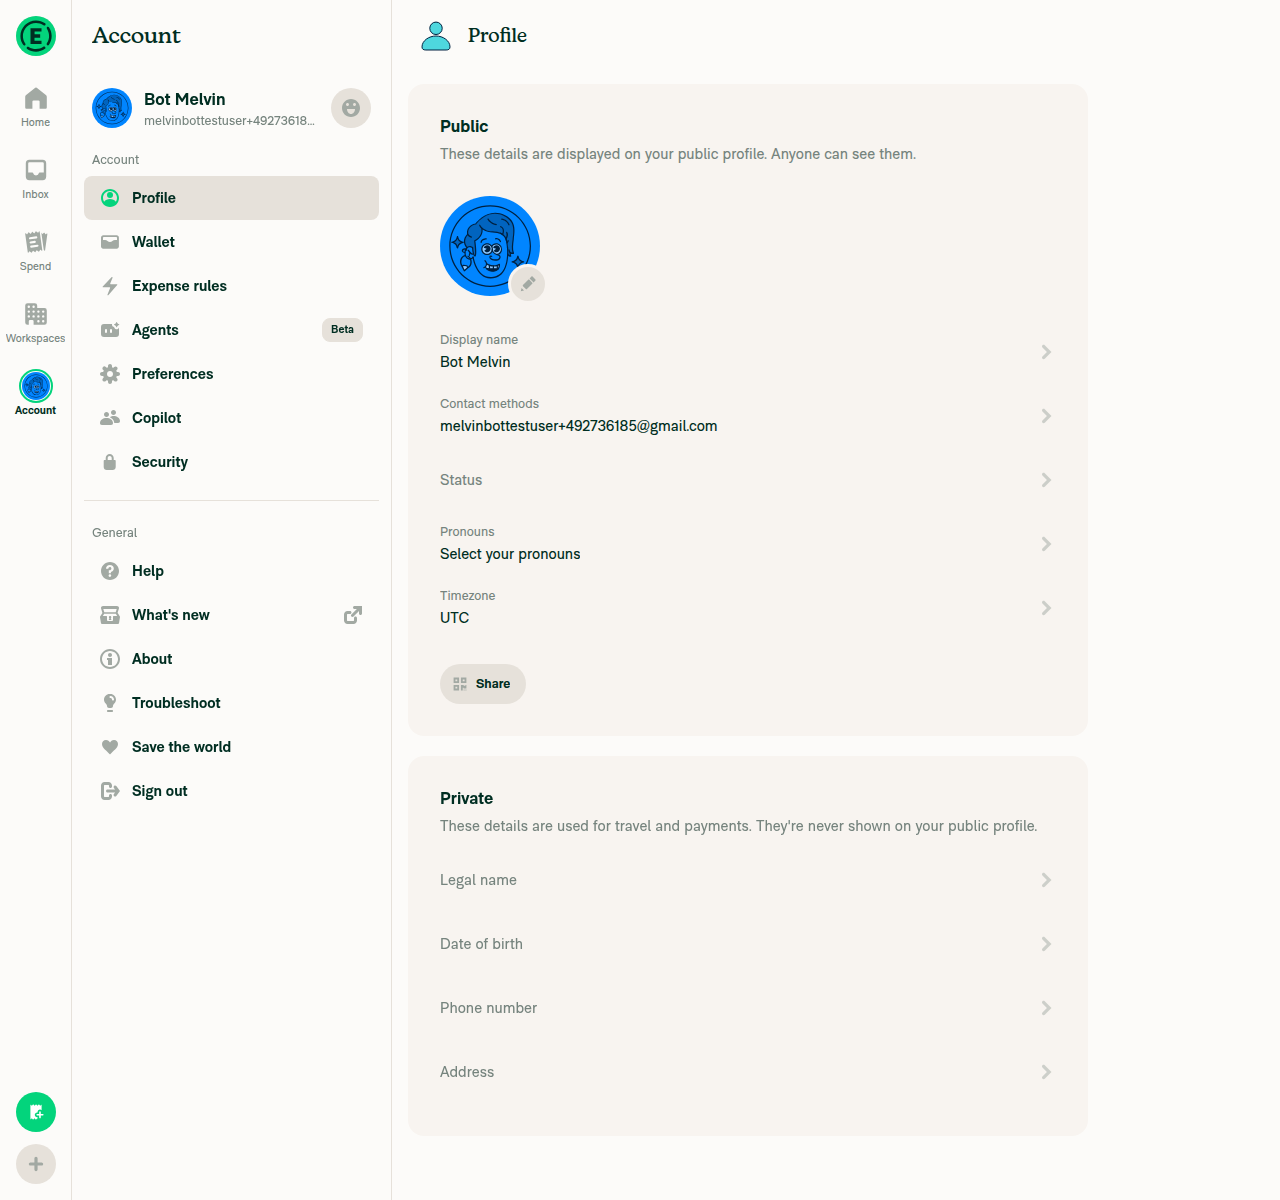Open the Display name row chevron
The height and width of the screenshot is (1200, 1280).
click(1046, 352)
